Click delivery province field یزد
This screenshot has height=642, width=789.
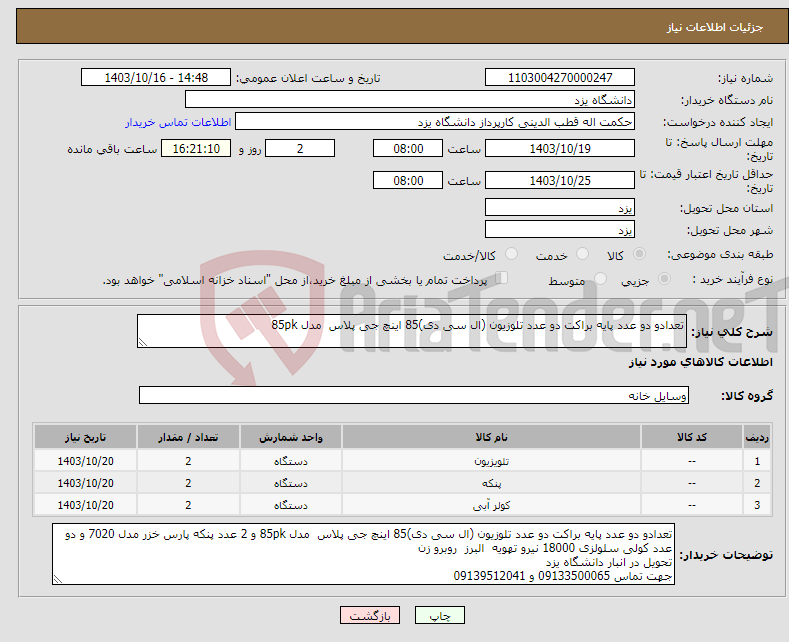(560, 207)
